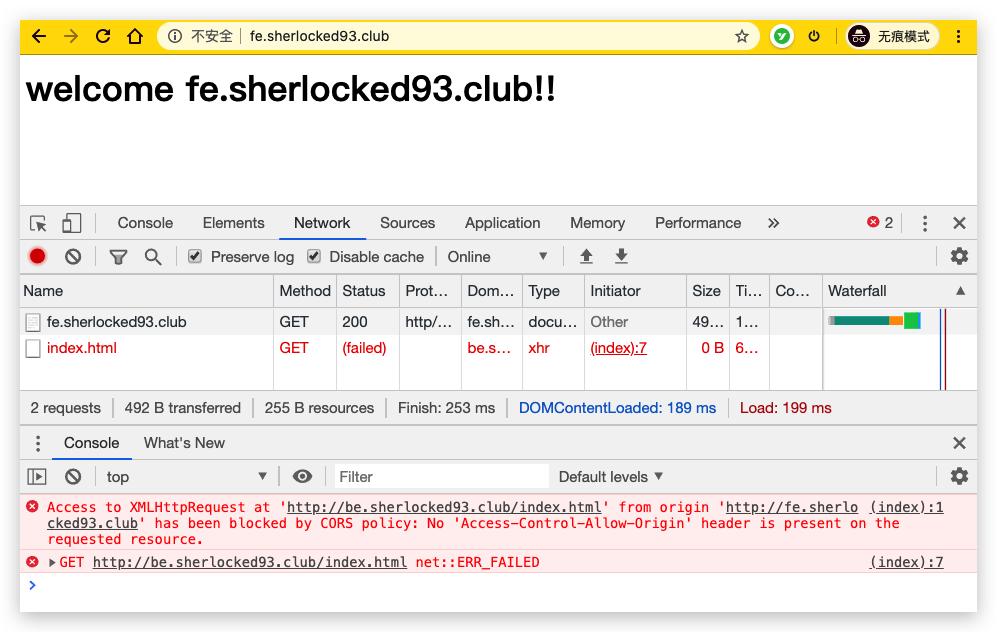Image resolution: width=997 pixels, height=632 pixels.
Task: Click the import HAR upload arrow
Action: (586, 257)
